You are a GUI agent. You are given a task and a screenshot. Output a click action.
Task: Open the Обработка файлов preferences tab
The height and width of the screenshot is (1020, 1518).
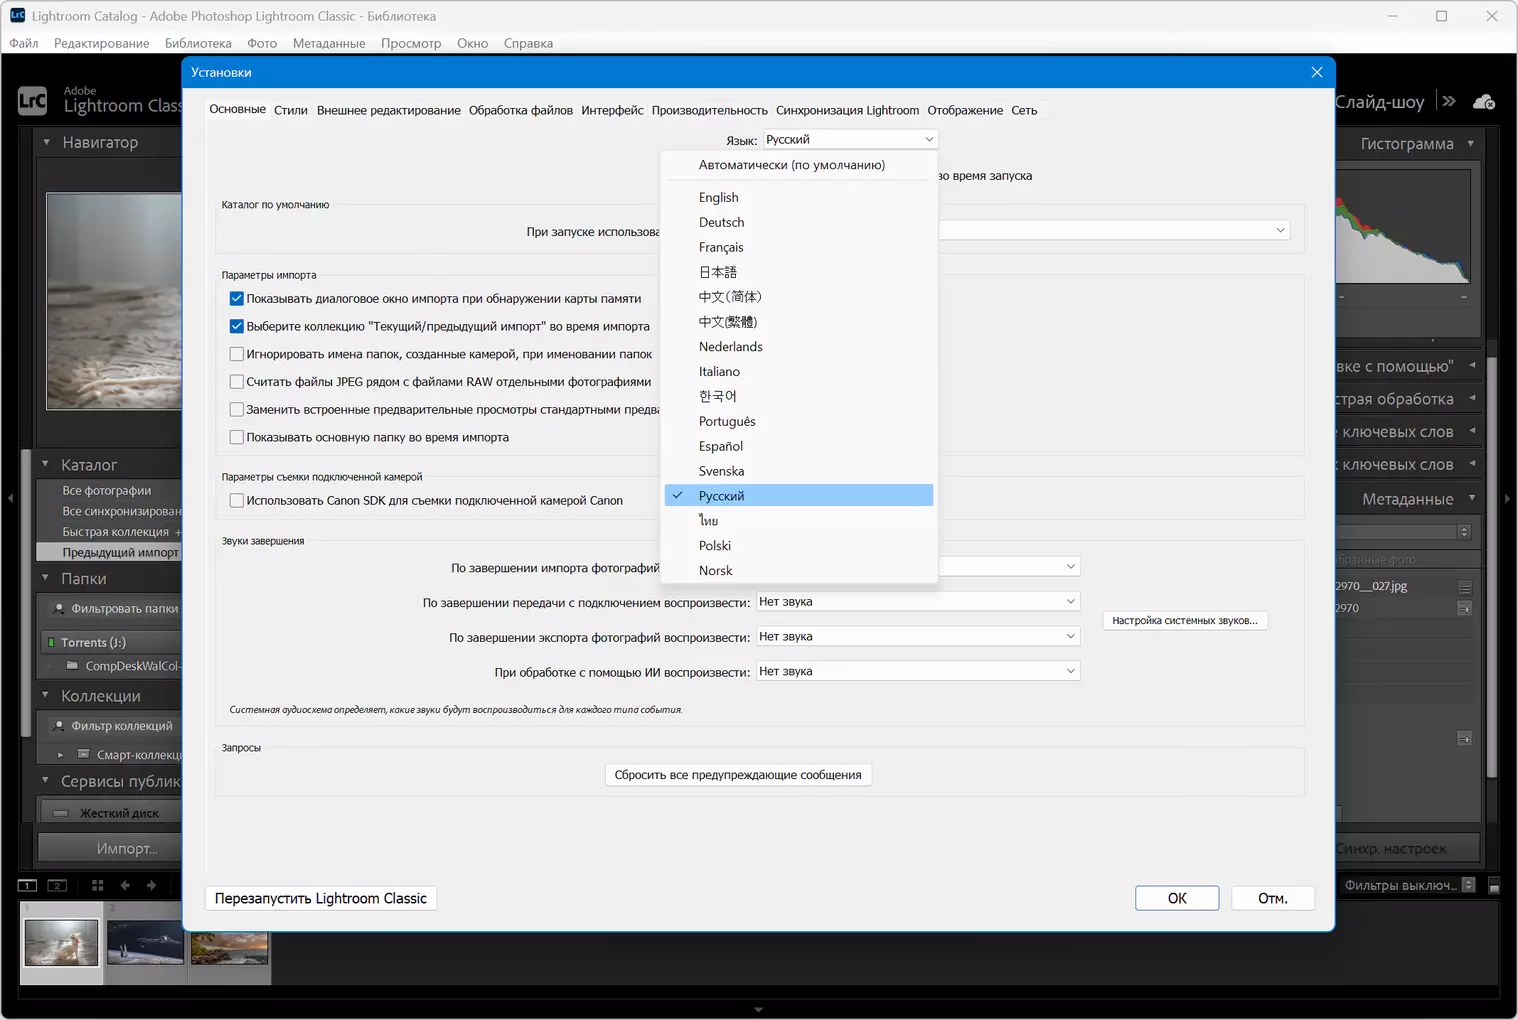pyautogui.click(x=521, y=110)
